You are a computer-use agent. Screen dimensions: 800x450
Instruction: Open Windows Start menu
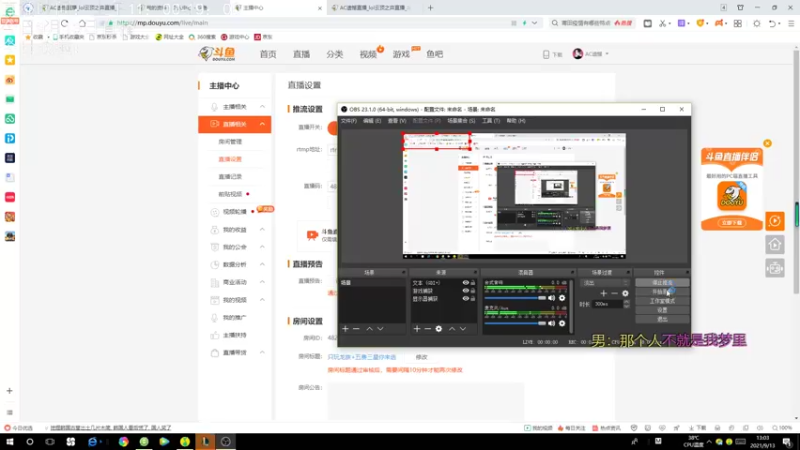click(x=10, y=441)
